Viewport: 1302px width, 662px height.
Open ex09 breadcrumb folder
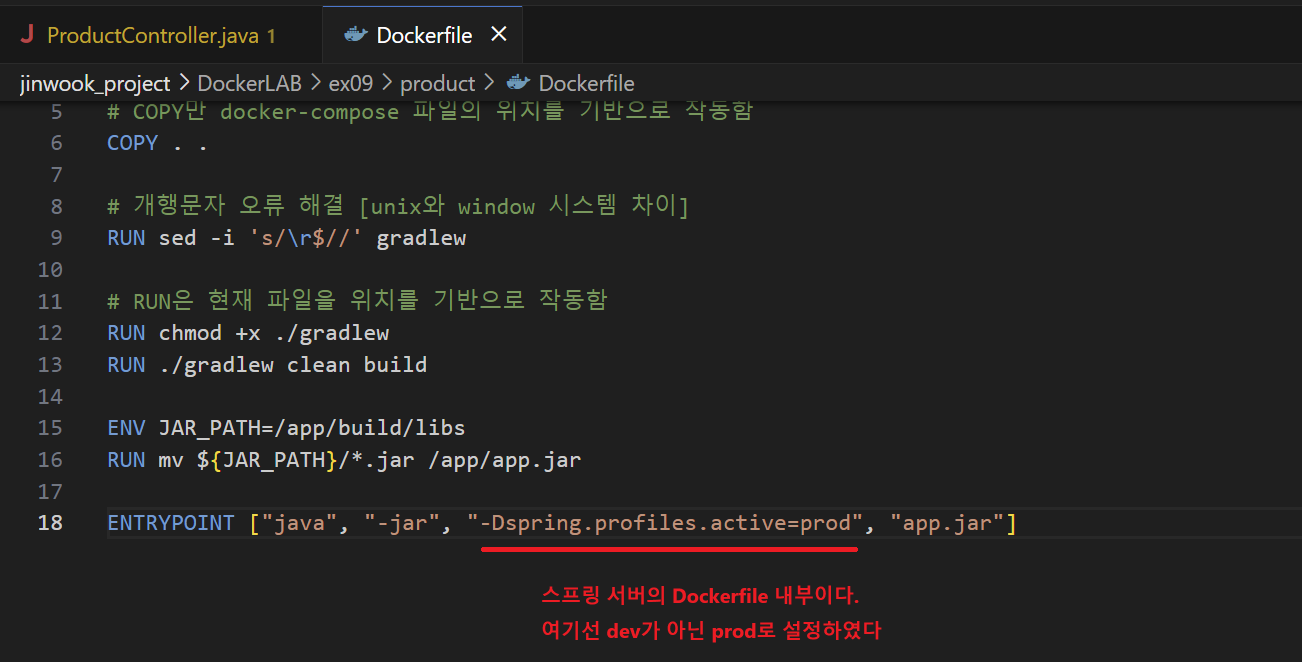(x=350, y=83)
